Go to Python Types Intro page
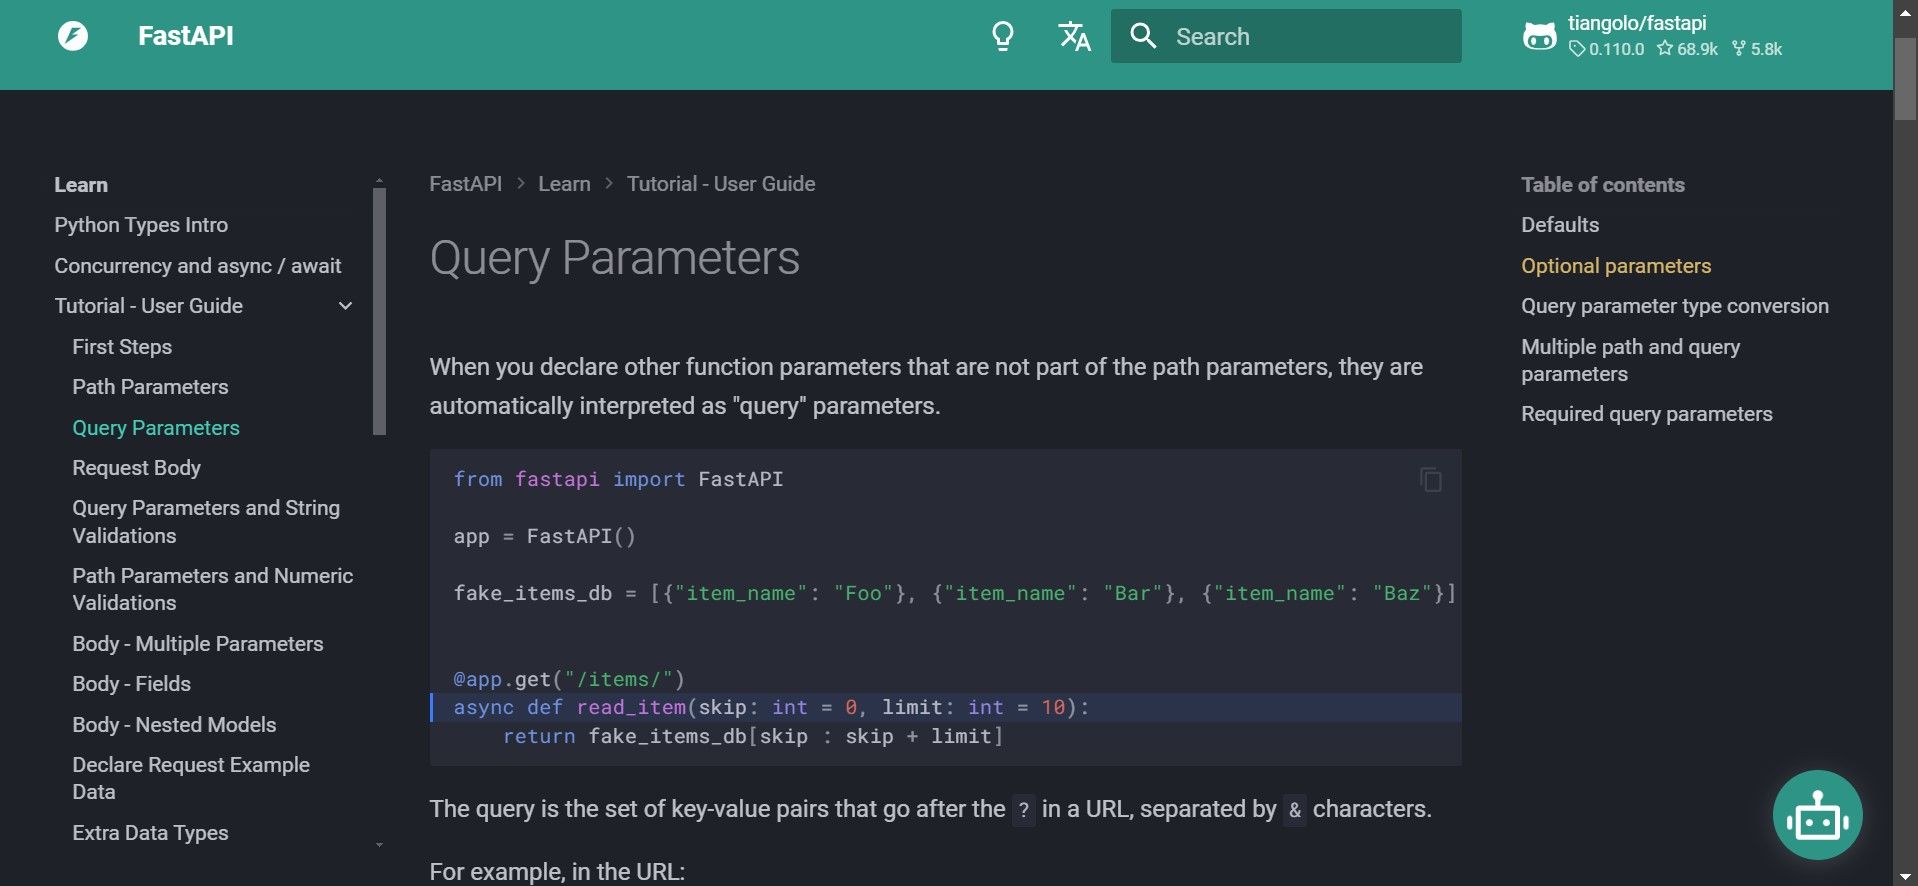 (141, 225)
